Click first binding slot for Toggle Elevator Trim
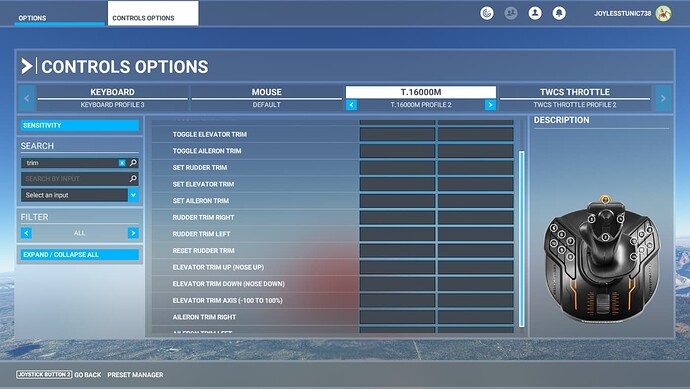690x389 pixels. [x=397, y=134]
